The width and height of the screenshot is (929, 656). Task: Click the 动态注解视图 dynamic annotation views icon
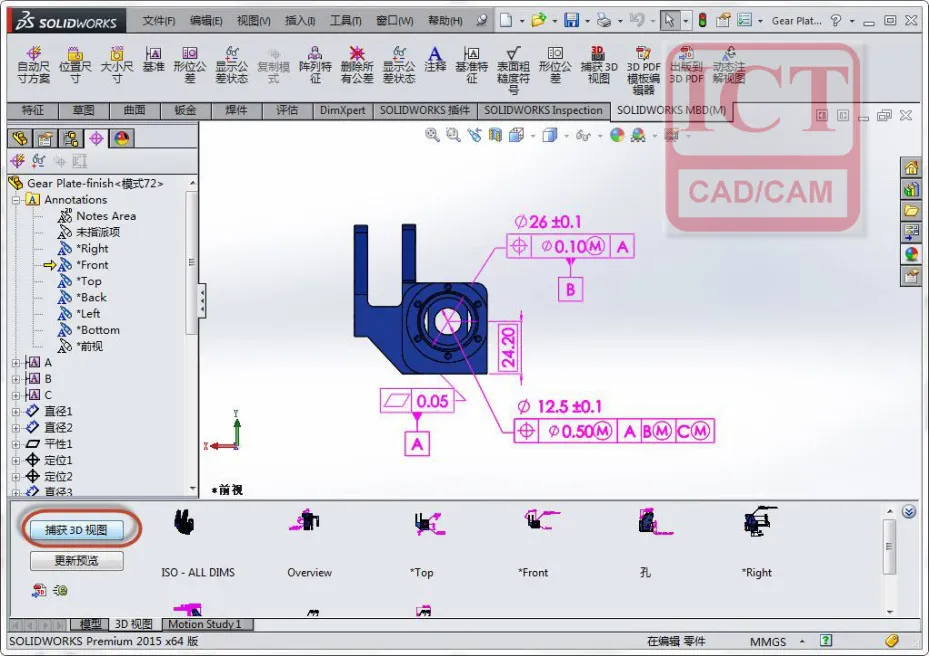(729, 65)
